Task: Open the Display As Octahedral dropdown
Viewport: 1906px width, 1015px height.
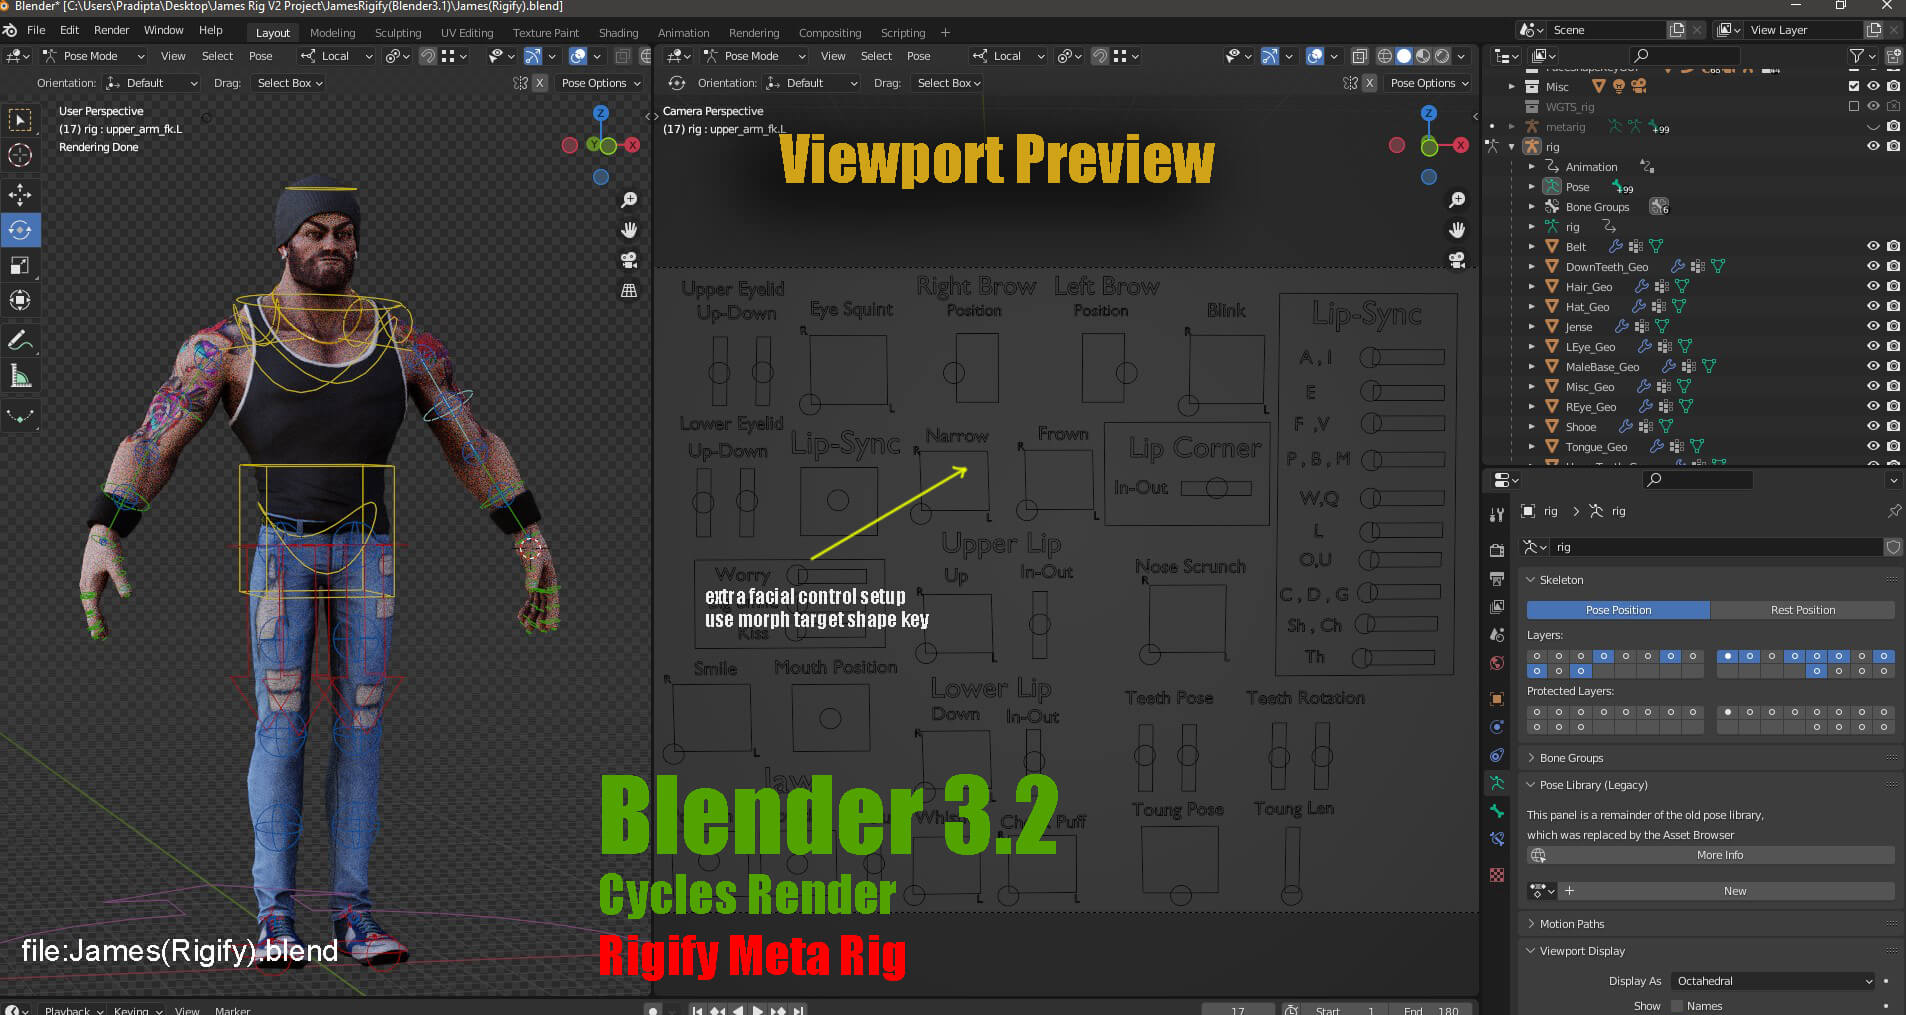Action: tap(1774, 981)
